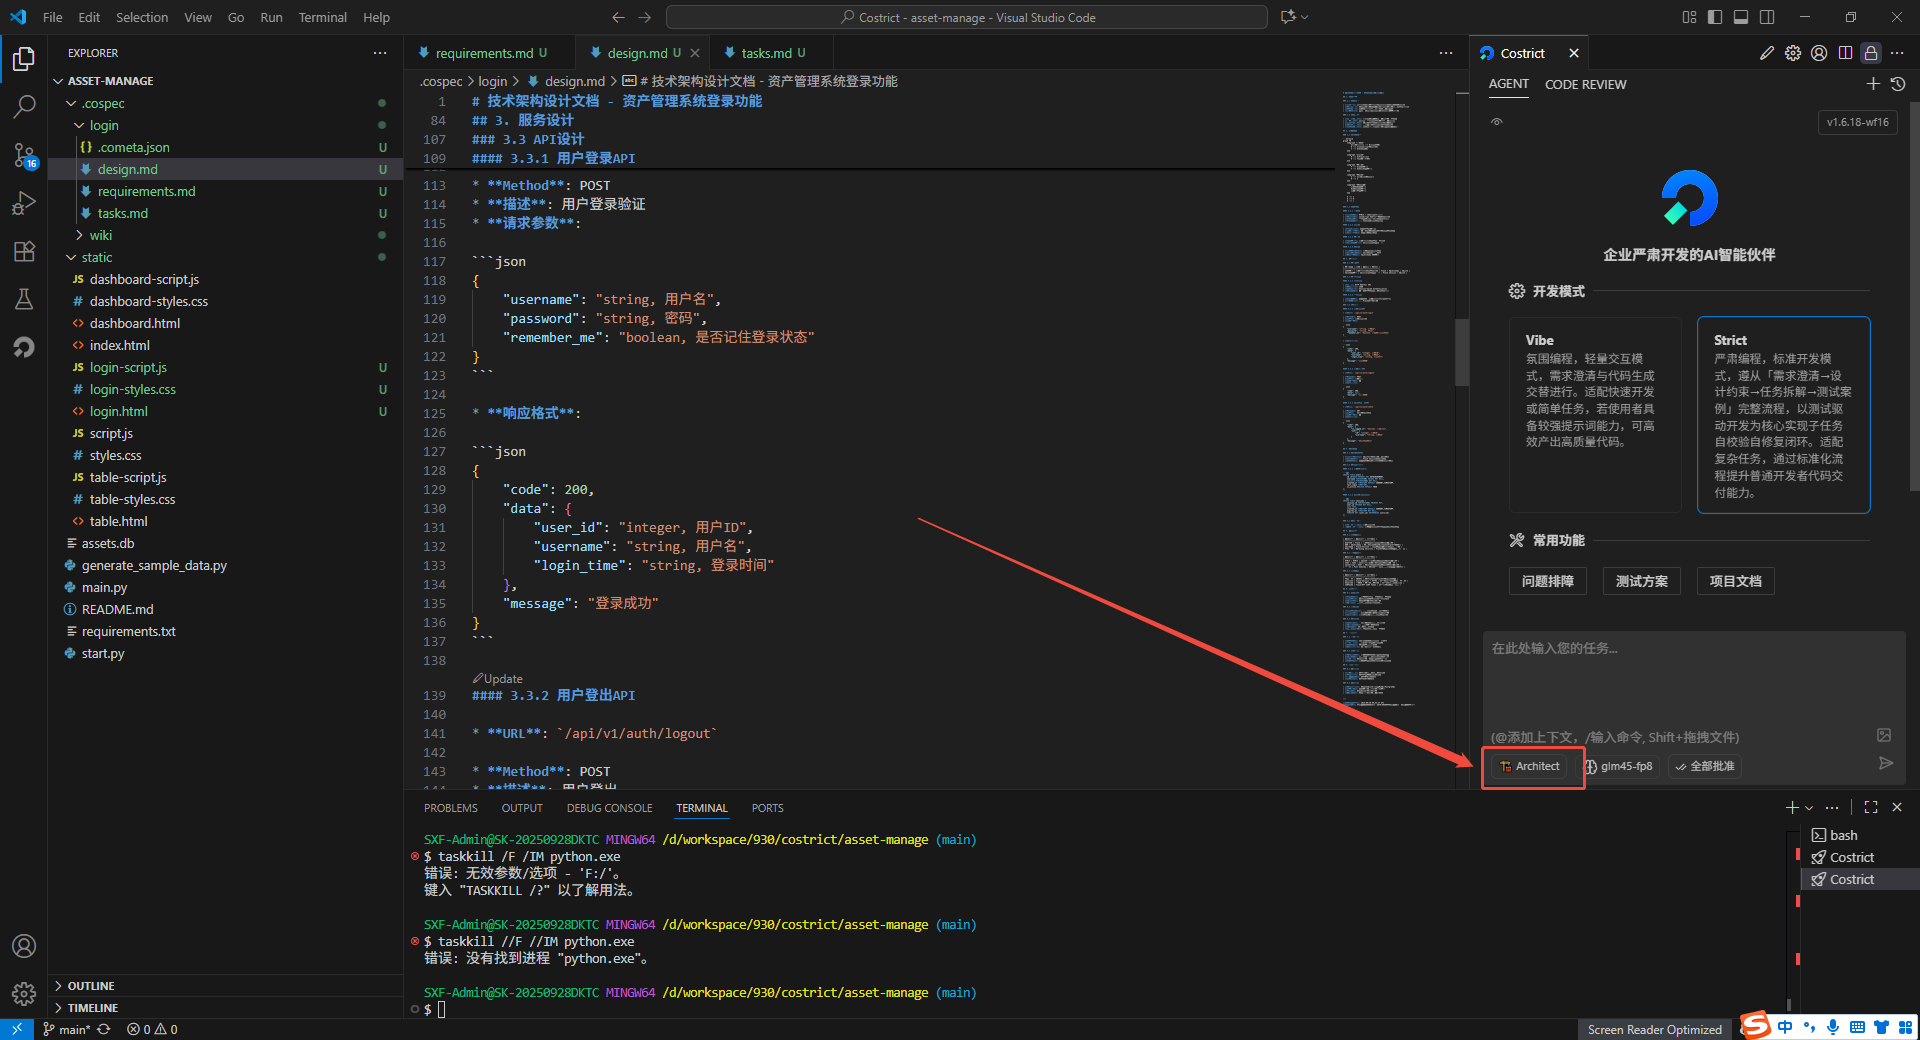Click the add image icon in task input
Image resolution: width=1920 pixels, height=1040 pixels.
(x=1884, y=735)
